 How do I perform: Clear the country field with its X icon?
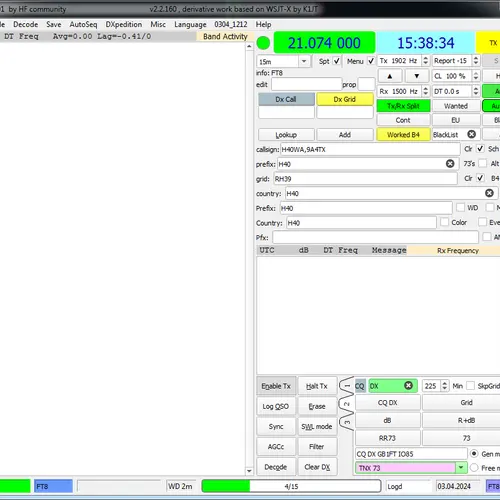pos(489,193)
